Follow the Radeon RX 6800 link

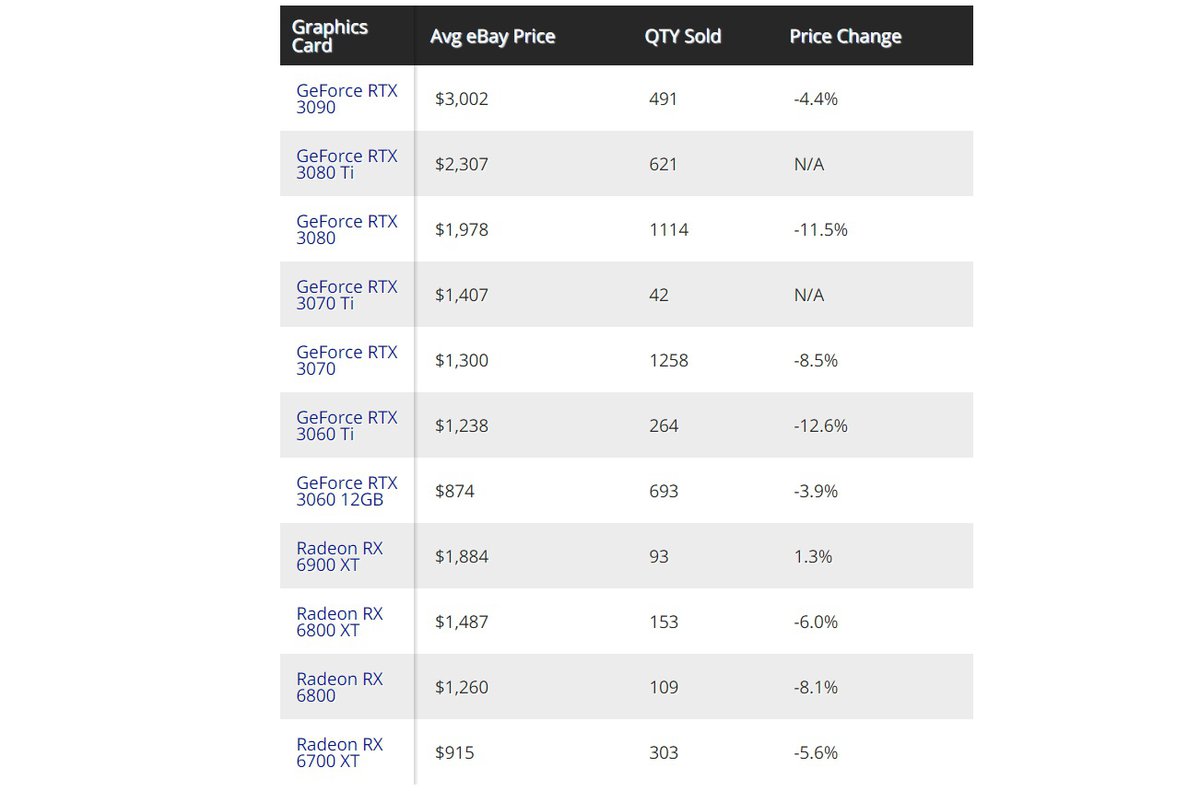point(339,687)
